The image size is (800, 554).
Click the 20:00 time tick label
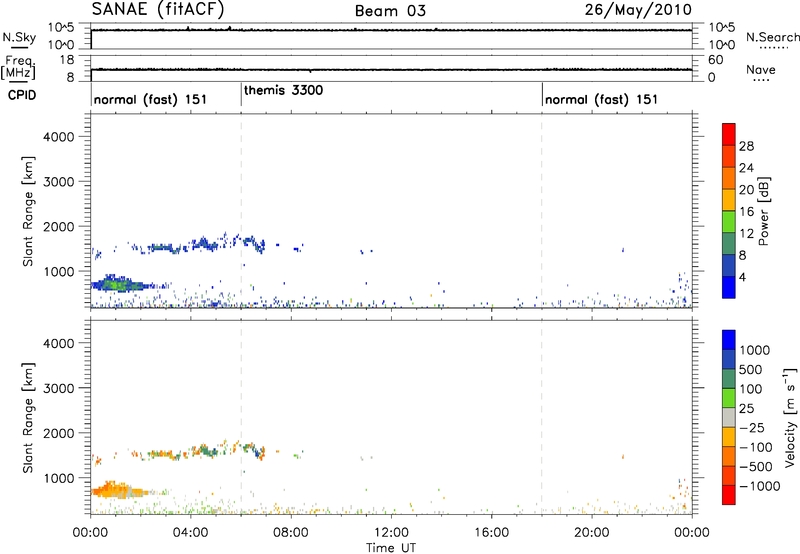(x=591, y=533)
